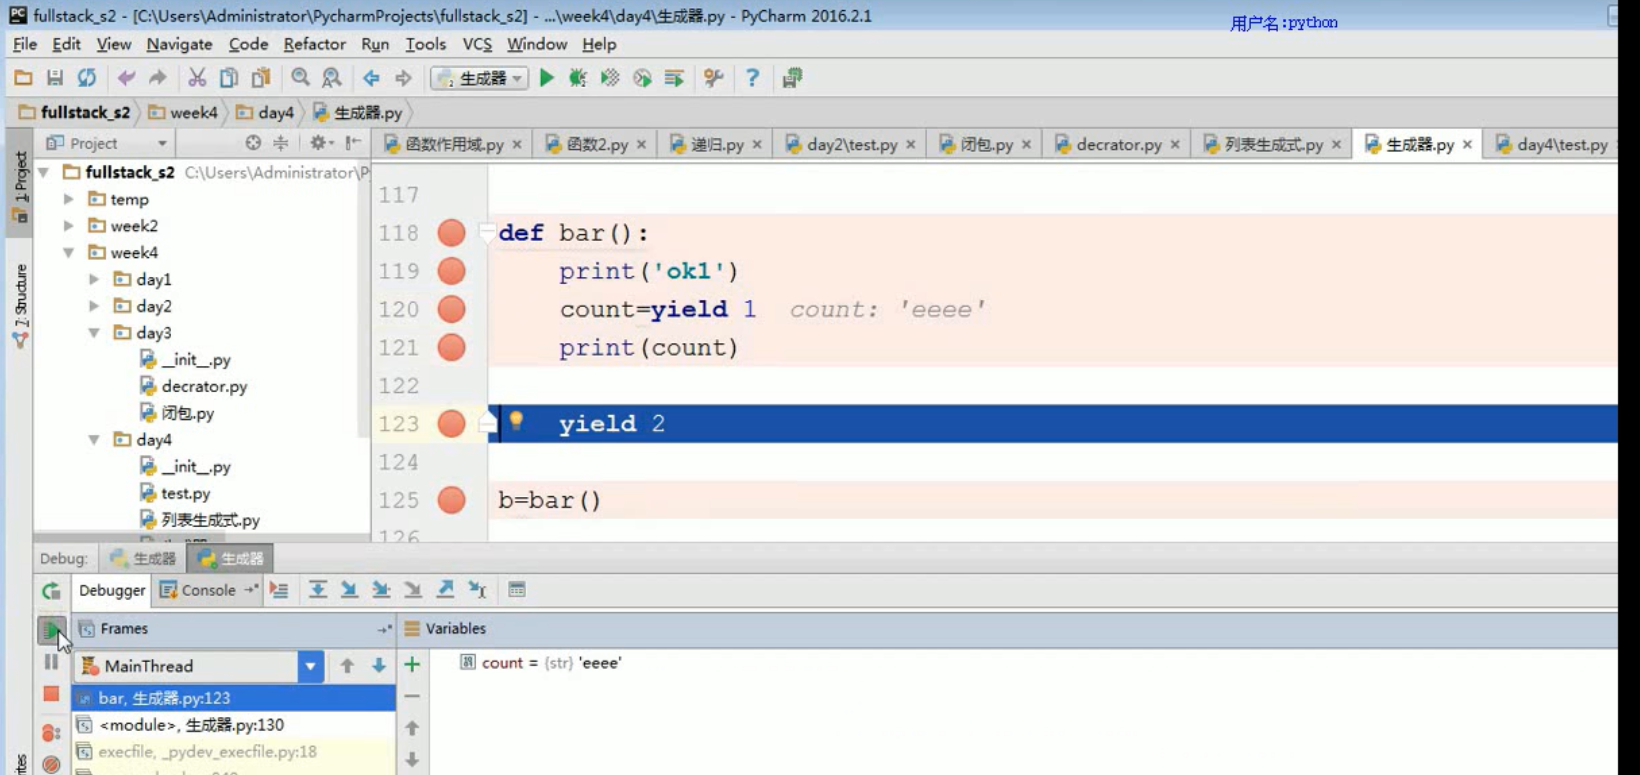Open the Navigate menu
This screenshot has height=775, width=1640.
point(179,44)
